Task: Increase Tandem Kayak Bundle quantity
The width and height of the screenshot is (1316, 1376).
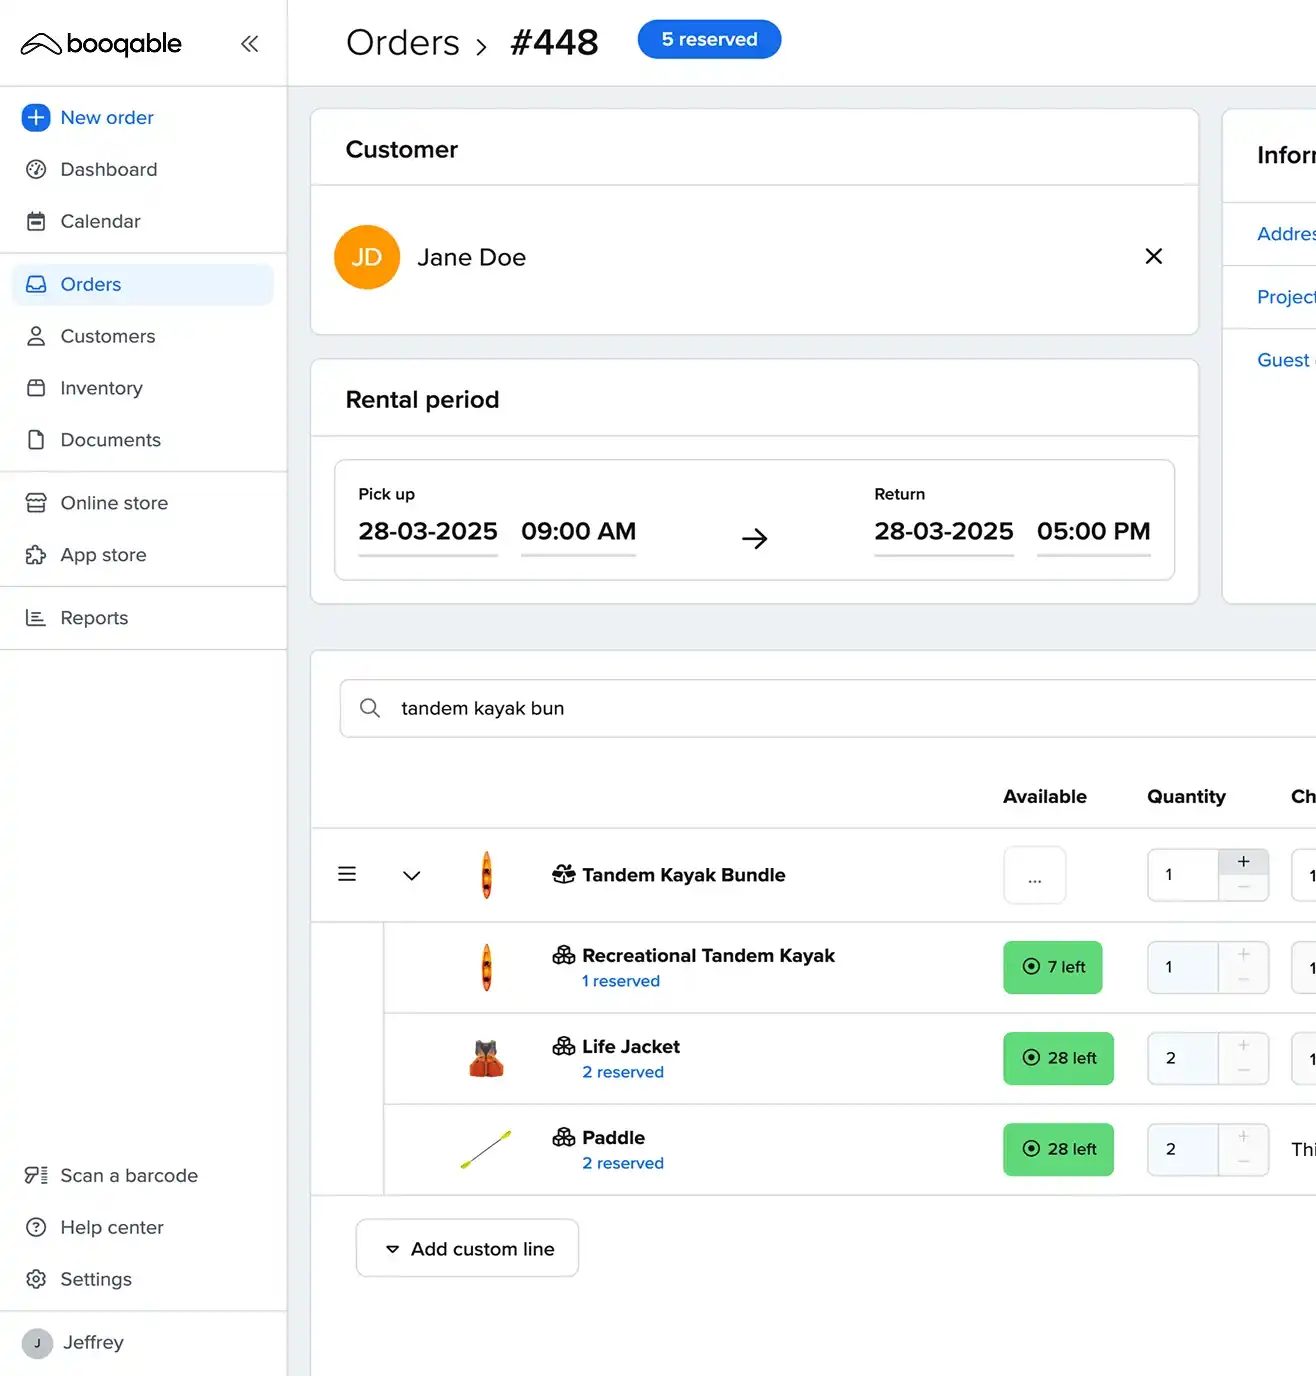Action: (1243, 862)
